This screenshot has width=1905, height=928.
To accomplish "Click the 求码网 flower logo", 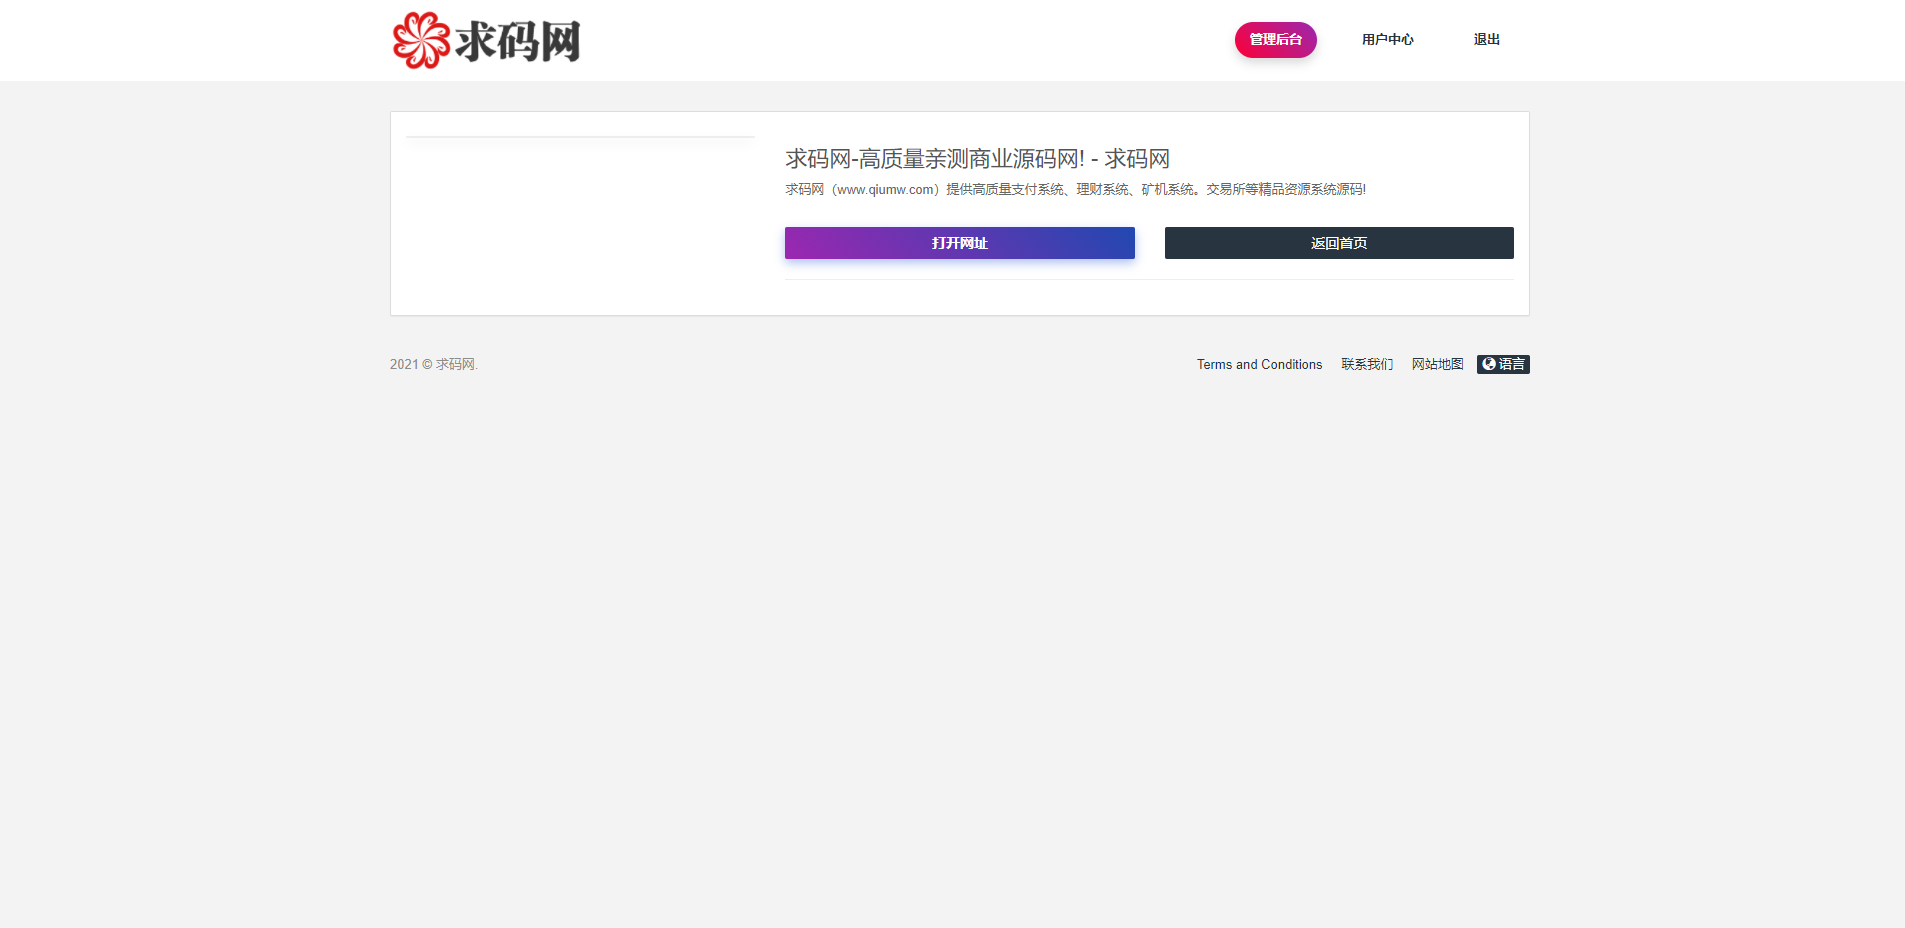I will click(x=486, y=40).
